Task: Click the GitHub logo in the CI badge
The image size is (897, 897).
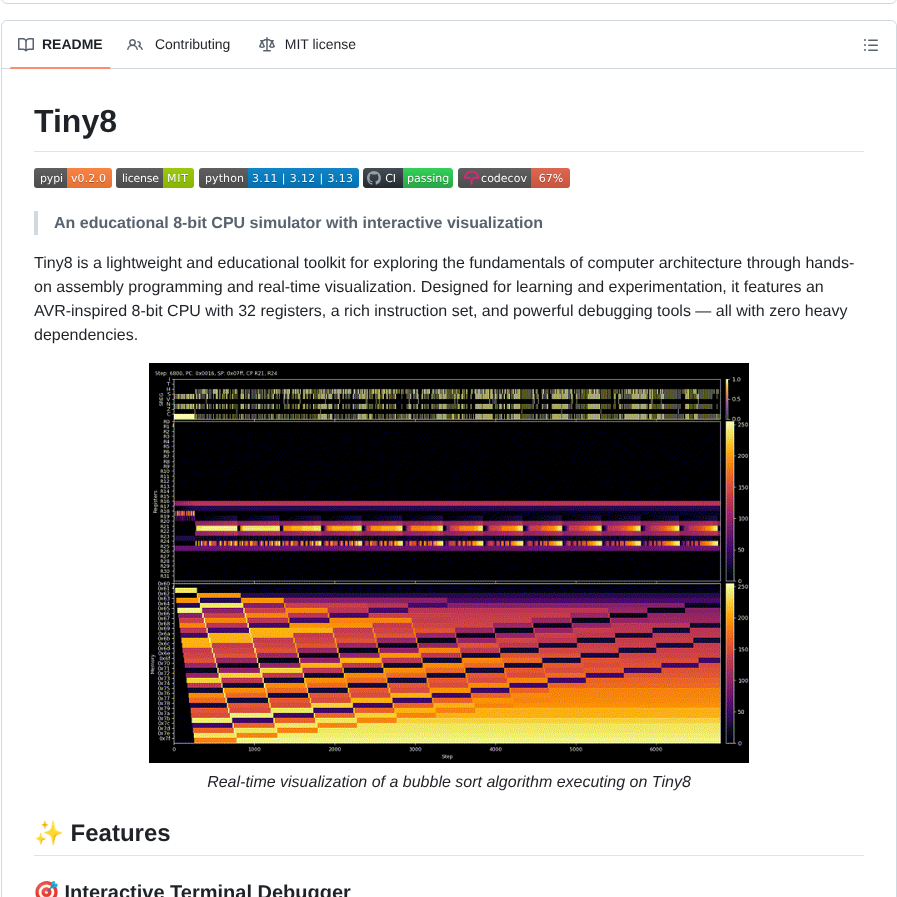Action: [x=374, y=178]
